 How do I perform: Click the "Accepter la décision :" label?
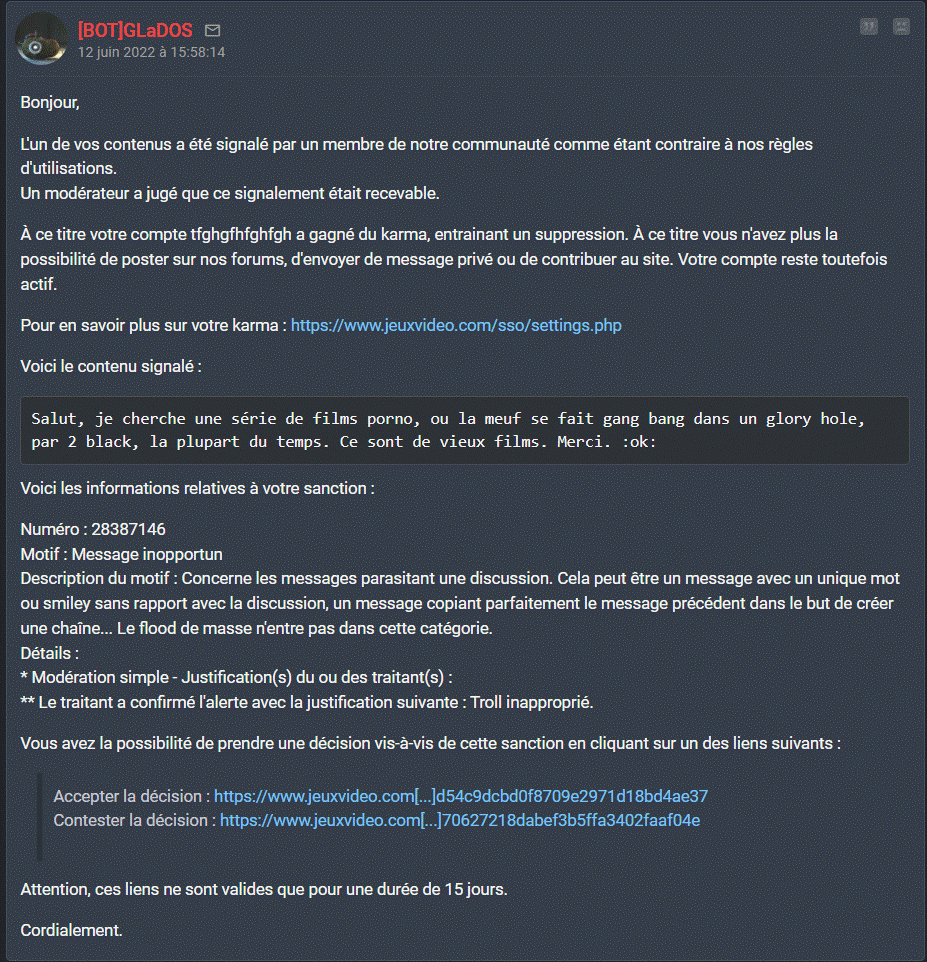click(x=132, y=796)
